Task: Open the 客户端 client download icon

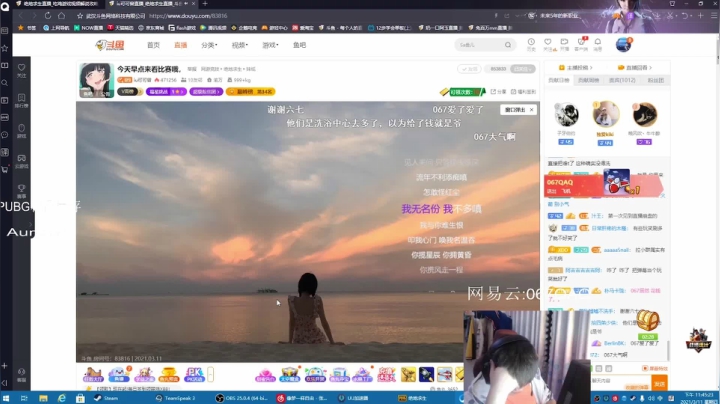Action: [x=581, y=44]
